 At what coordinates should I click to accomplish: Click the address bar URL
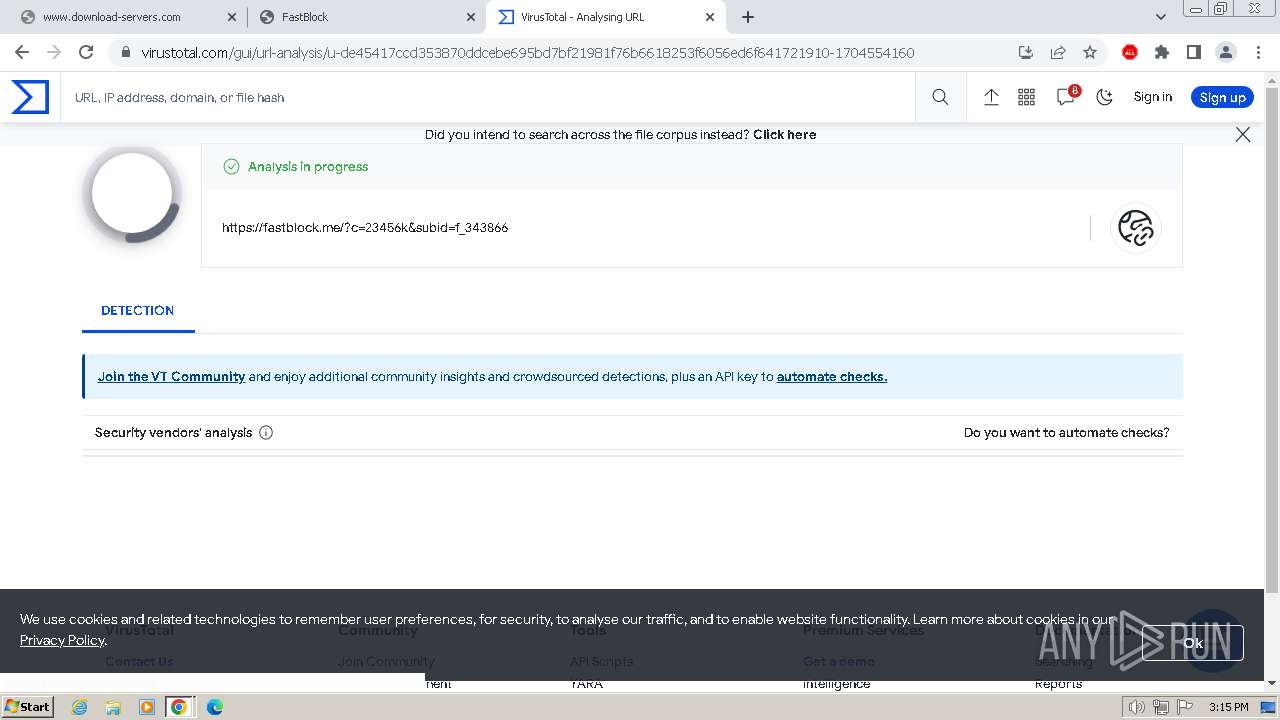[527, 53]
